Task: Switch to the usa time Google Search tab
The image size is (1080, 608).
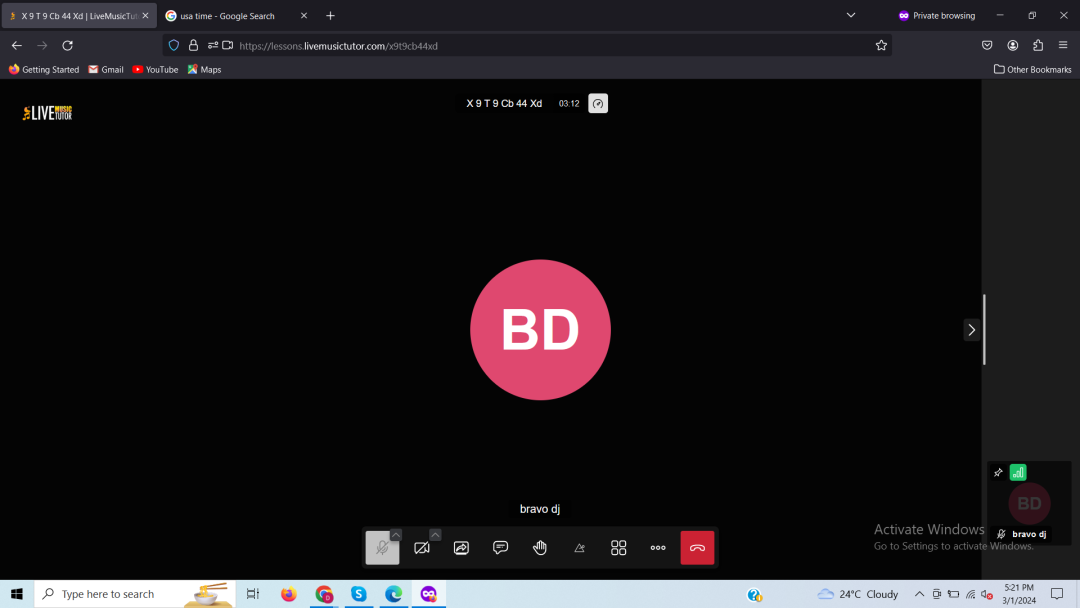Action: click(x=227, y=16)
